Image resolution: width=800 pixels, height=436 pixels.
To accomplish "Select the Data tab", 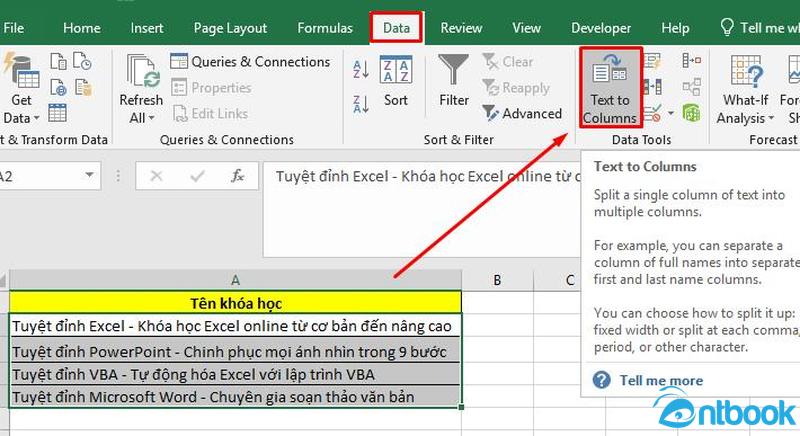I will [x=396, y=28].
